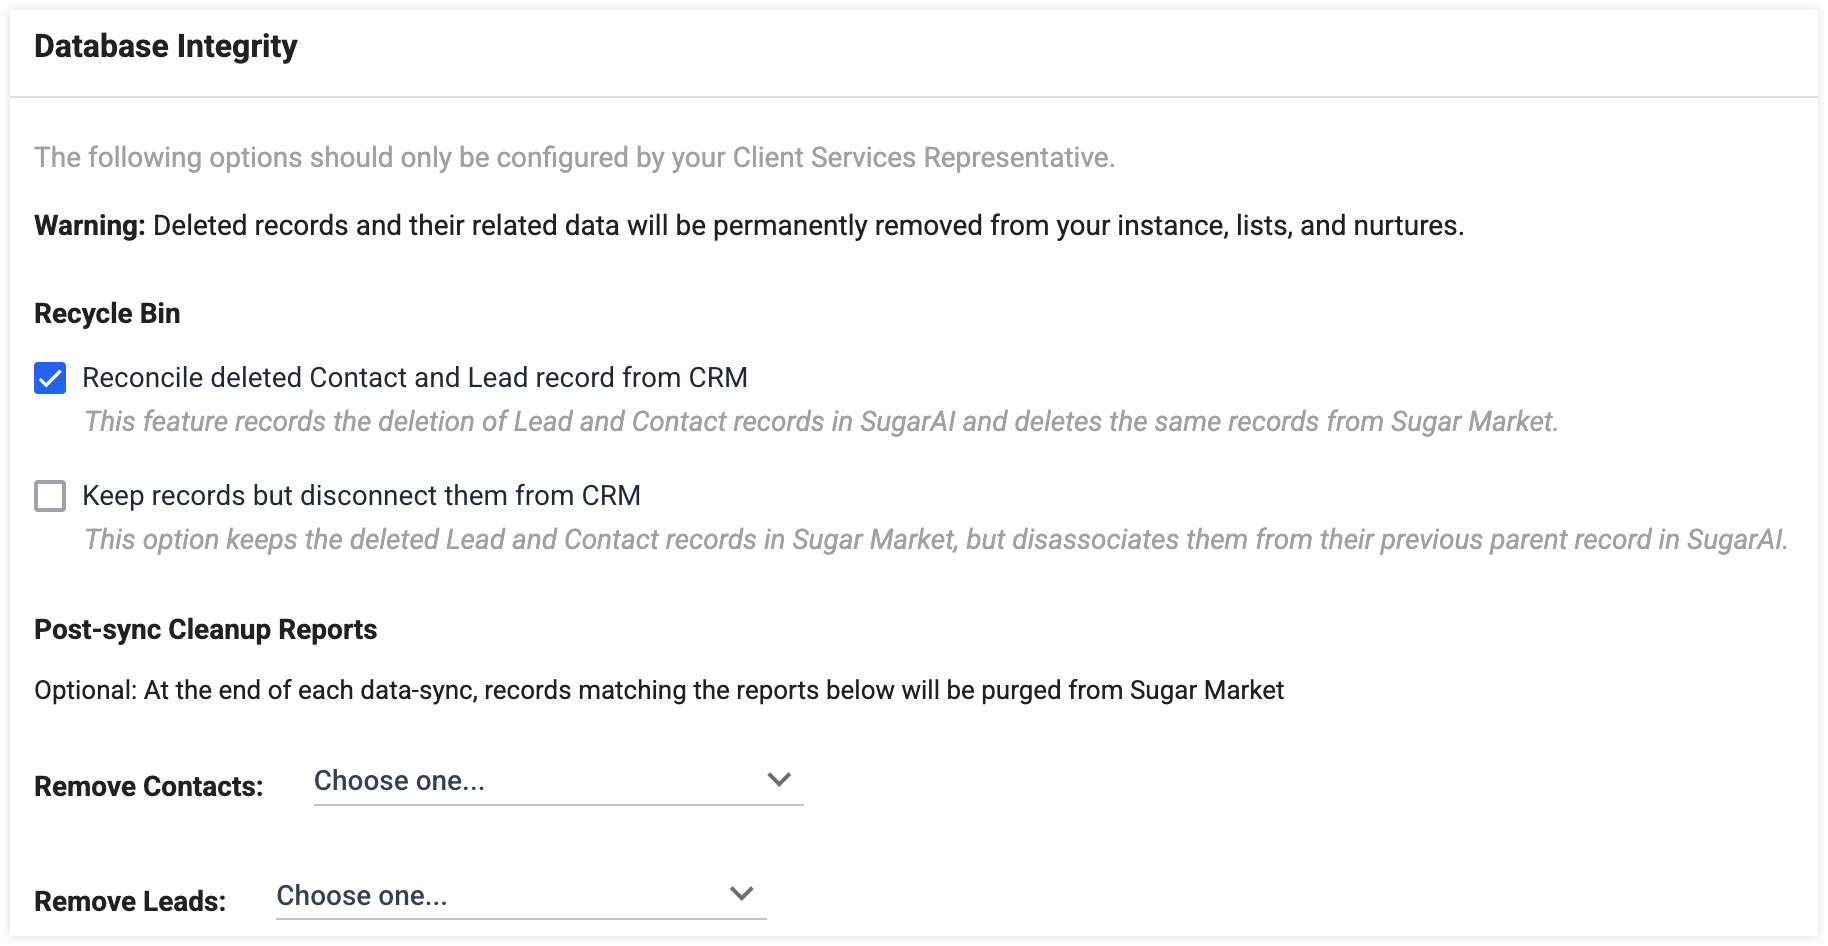The image size is (1828, 946).
Task: Click the Warning: deleted records message
Action: [749, 226]
